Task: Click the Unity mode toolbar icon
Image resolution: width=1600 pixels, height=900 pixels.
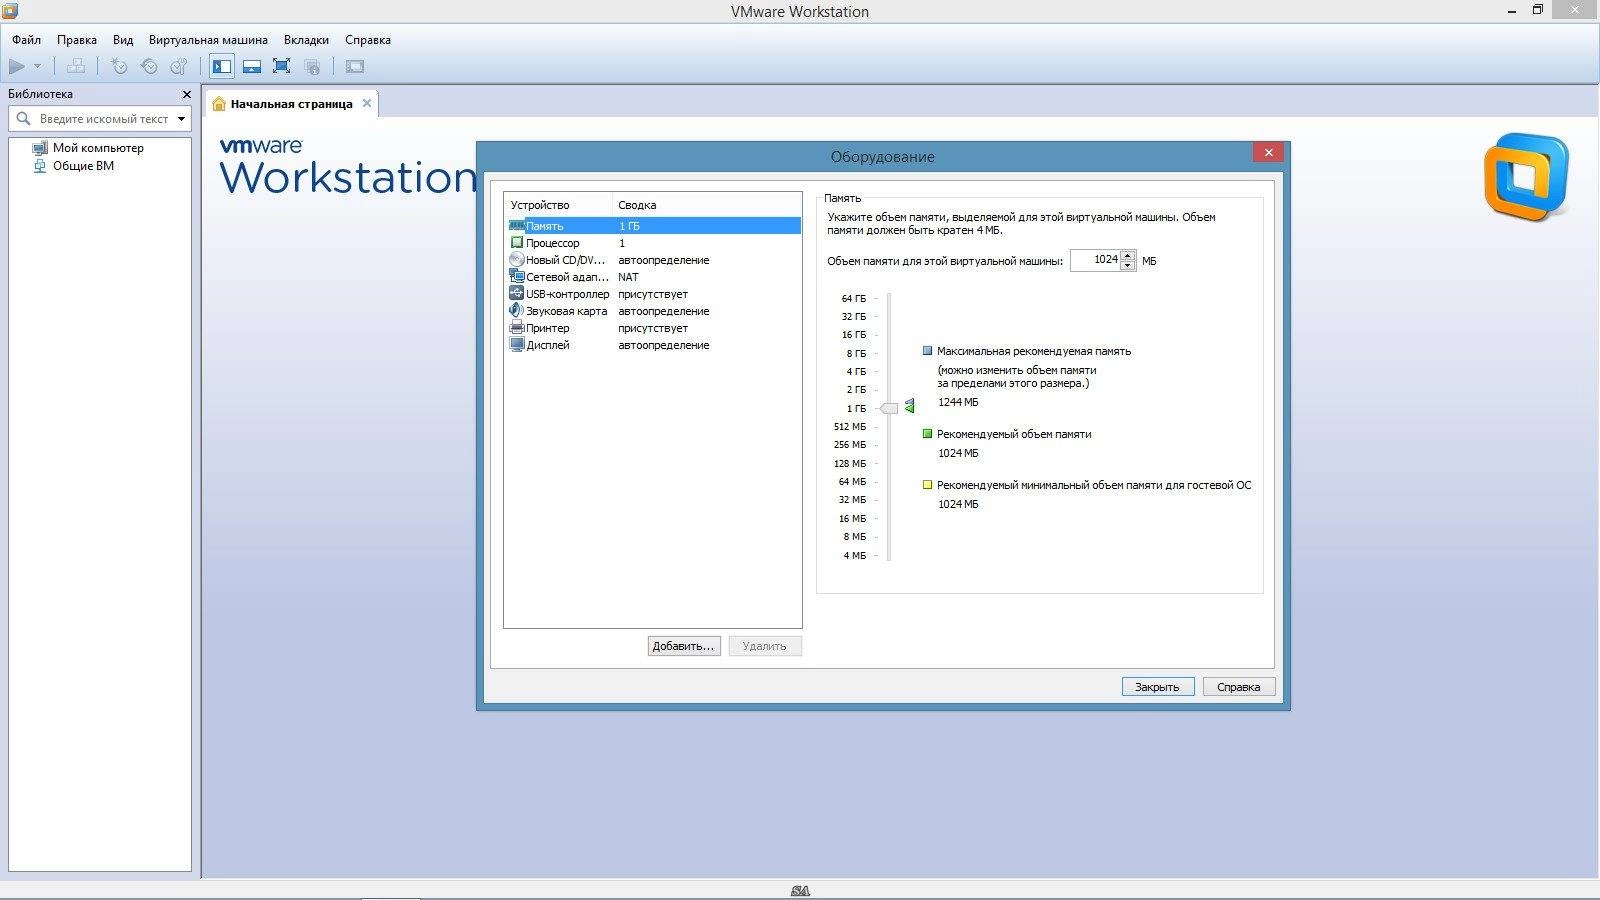Action: (312, 67)
